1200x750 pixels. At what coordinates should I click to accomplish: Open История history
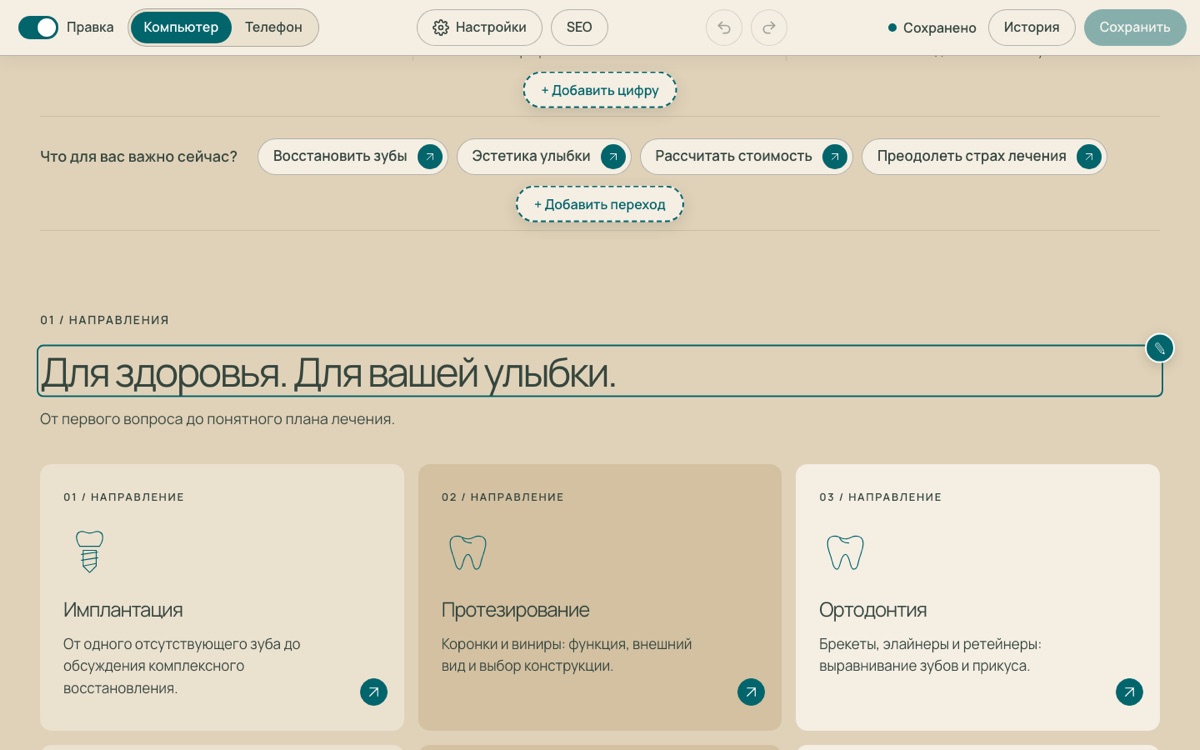[x=1032, y=27]
